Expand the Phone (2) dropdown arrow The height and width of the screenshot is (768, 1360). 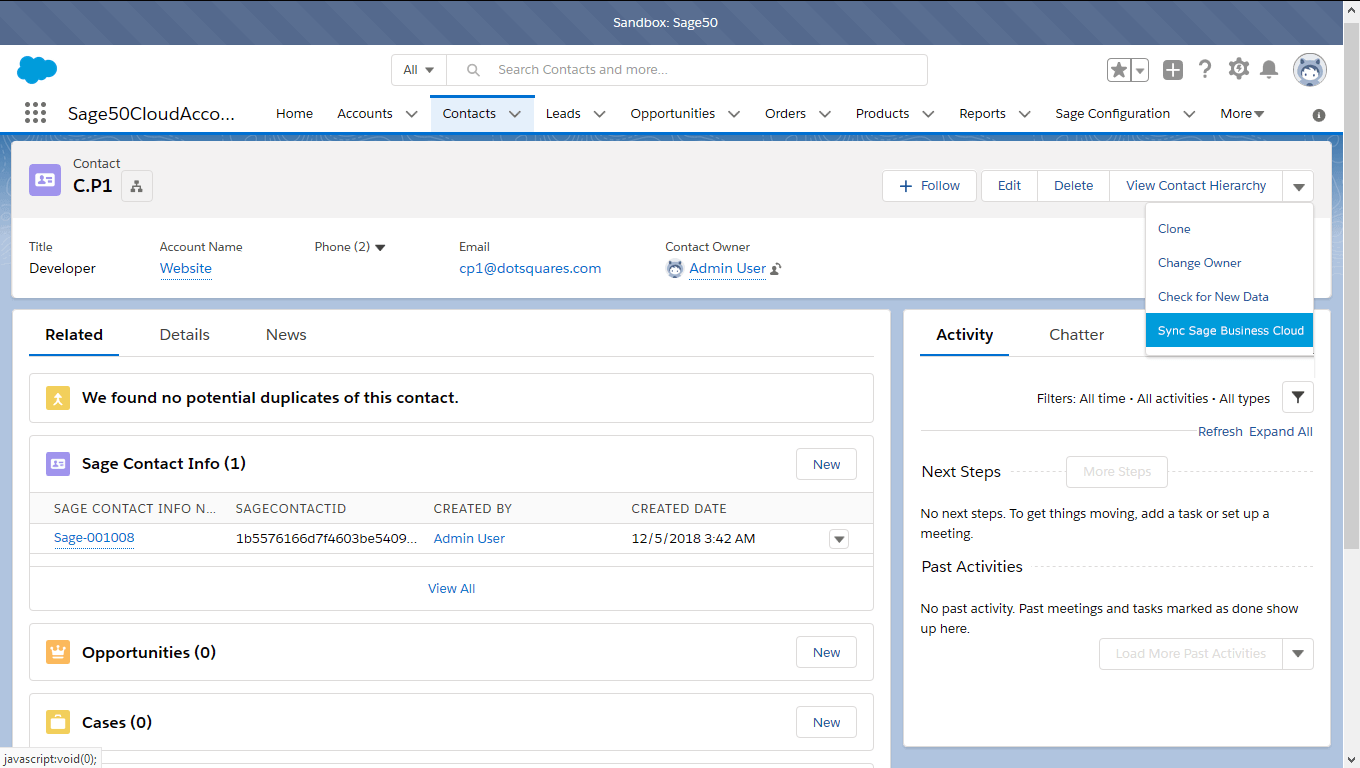pos(380,247)
